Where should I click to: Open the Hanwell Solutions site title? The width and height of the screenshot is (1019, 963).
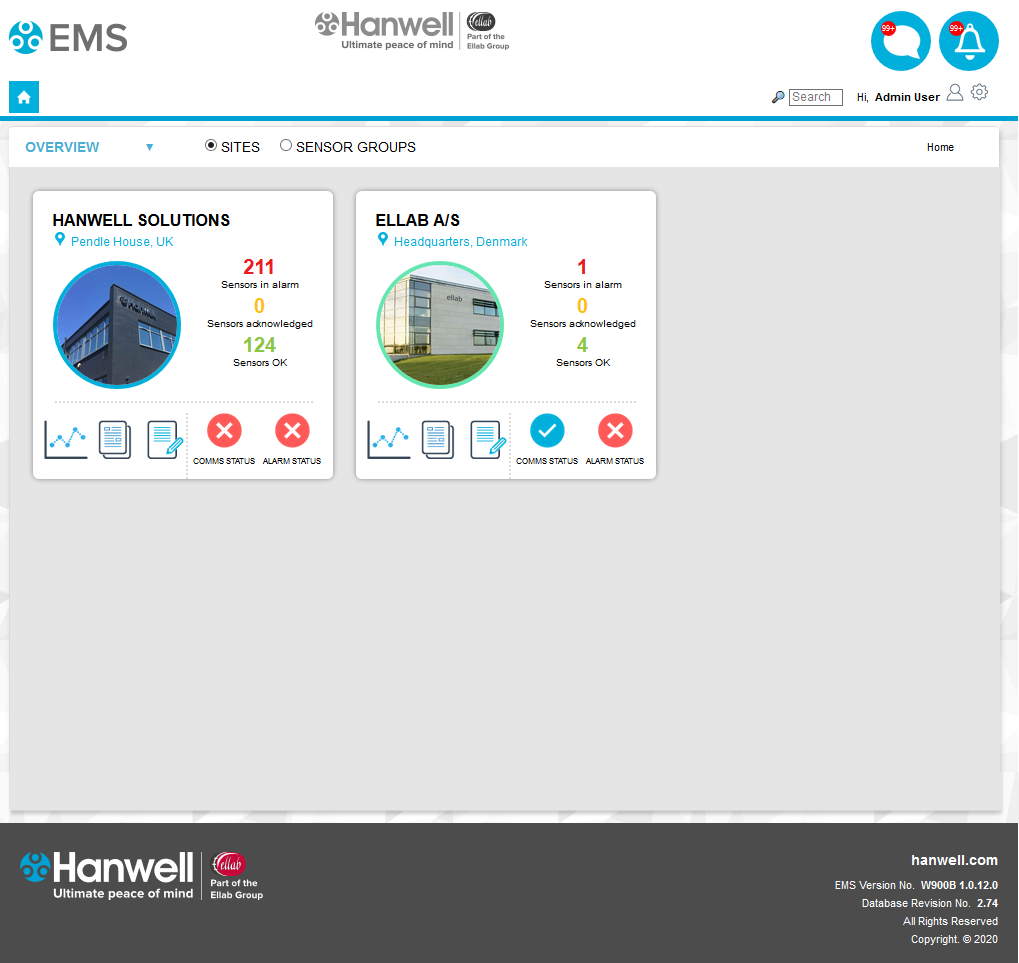tap(141, 220)
